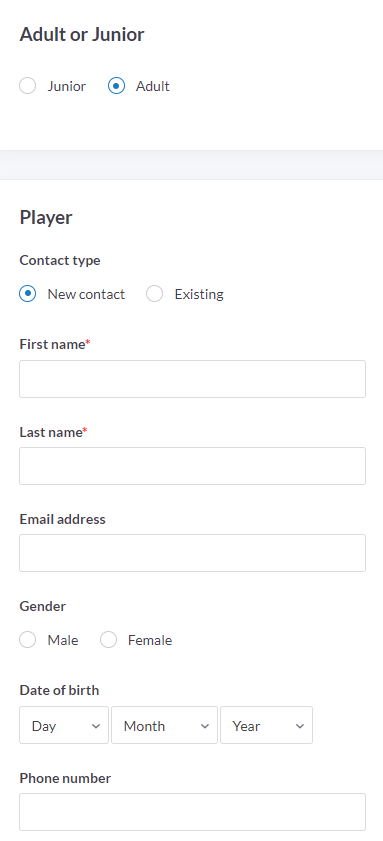The height and width of the screenshot is (841, 383).
Task: Click the Phone number label text
Action: pyautogui.click(x=65, y=778)
